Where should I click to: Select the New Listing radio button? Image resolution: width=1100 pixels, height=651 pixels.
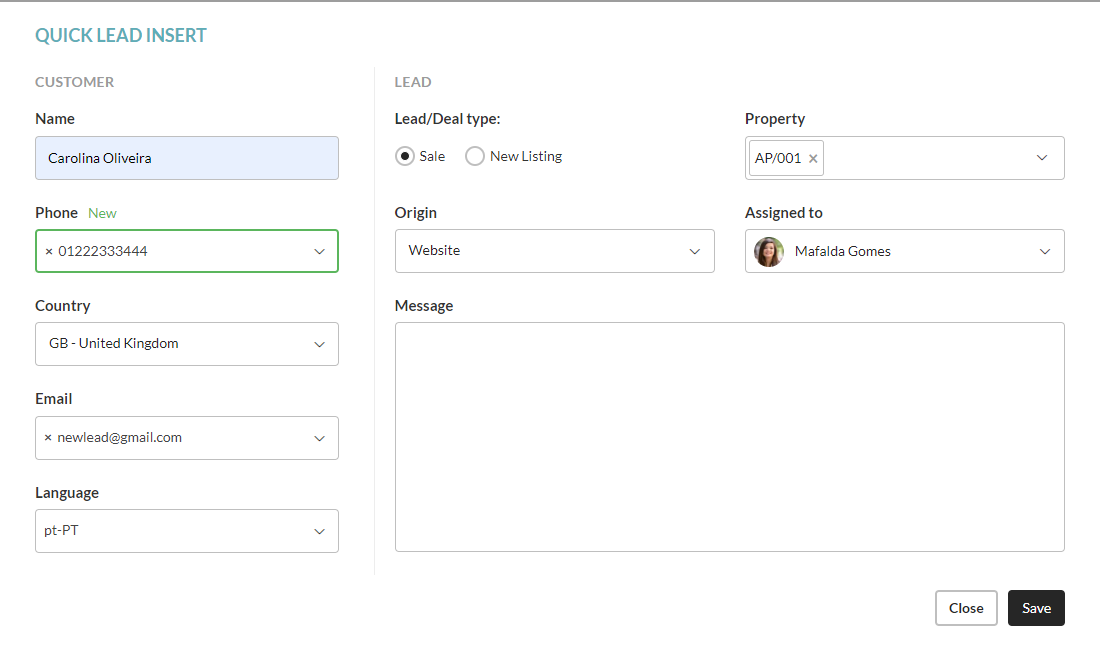click(x=475, y=156)
